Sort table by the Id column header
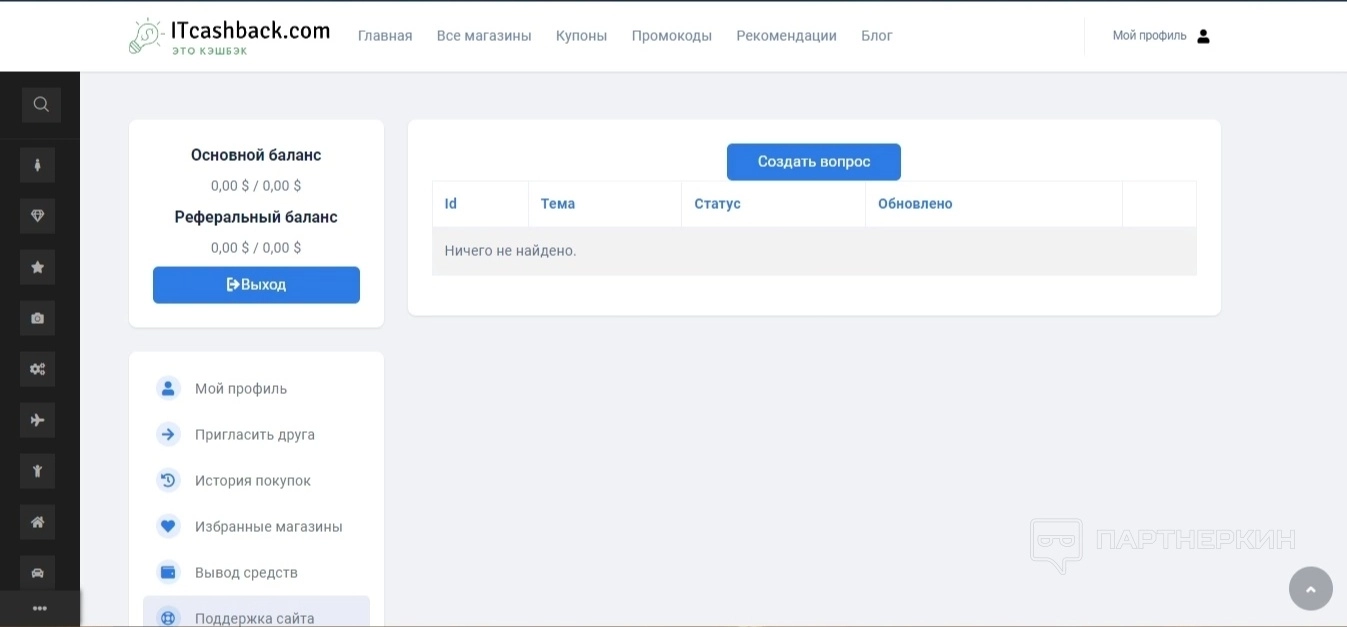Image resolution: width=1347 pixels, height=627 pixels. (x=451, y=204)
